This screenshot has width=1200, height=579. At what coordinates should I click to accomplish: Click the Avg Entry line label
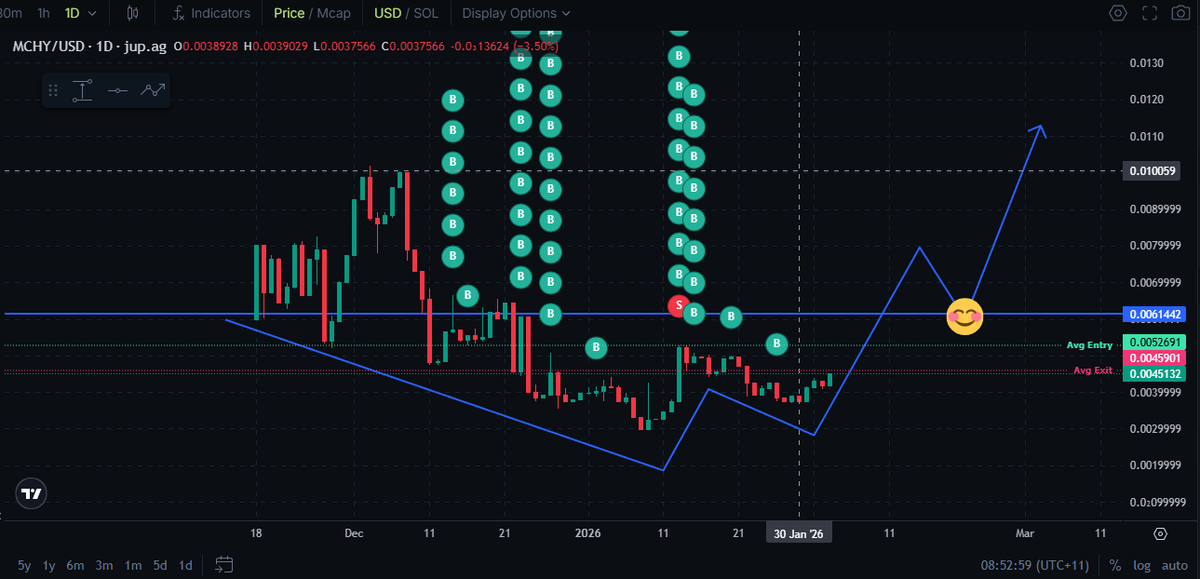coord(1089,345)
